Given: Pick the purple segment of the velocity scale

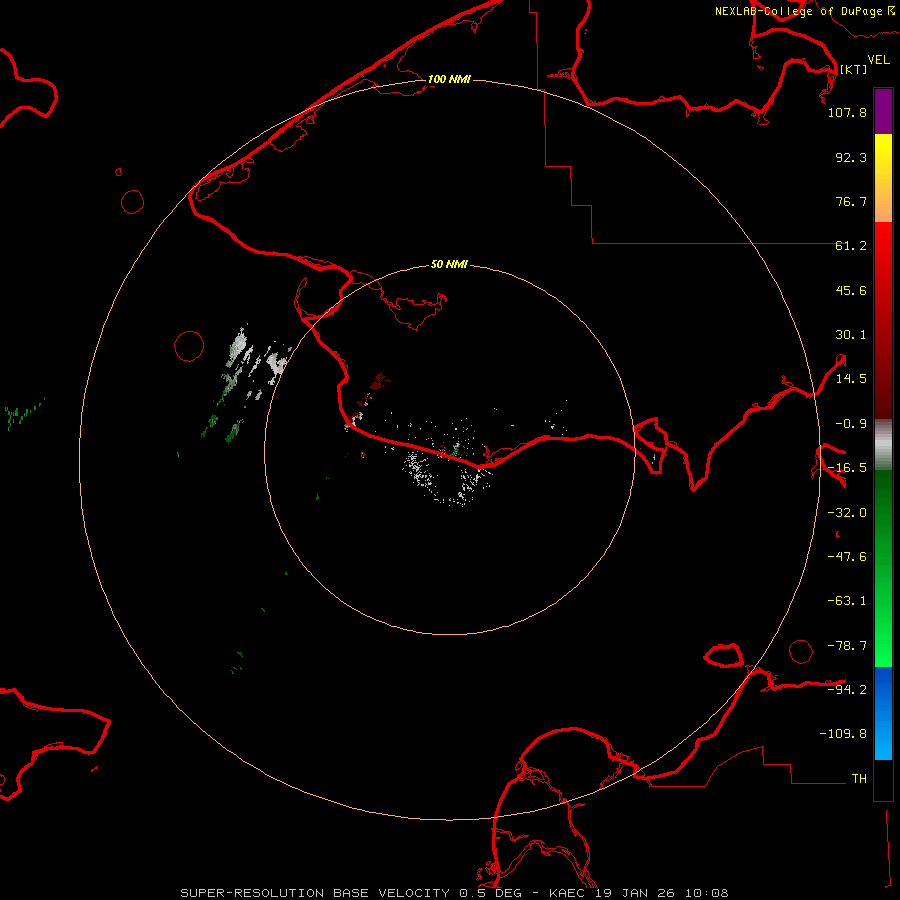Looking at the screenshot, I should point(883,111).
